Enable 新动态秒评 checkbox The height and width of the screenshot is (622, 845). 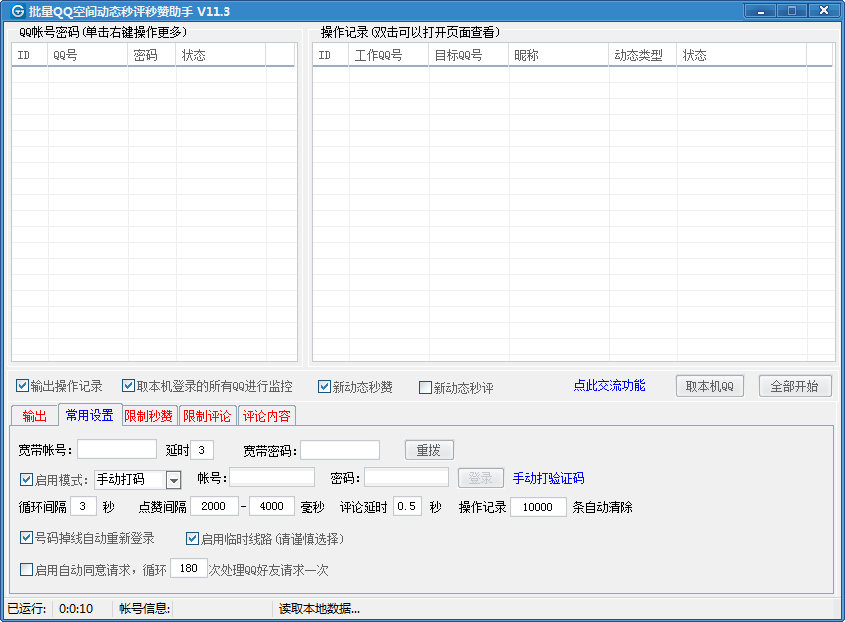coord(426,388)
